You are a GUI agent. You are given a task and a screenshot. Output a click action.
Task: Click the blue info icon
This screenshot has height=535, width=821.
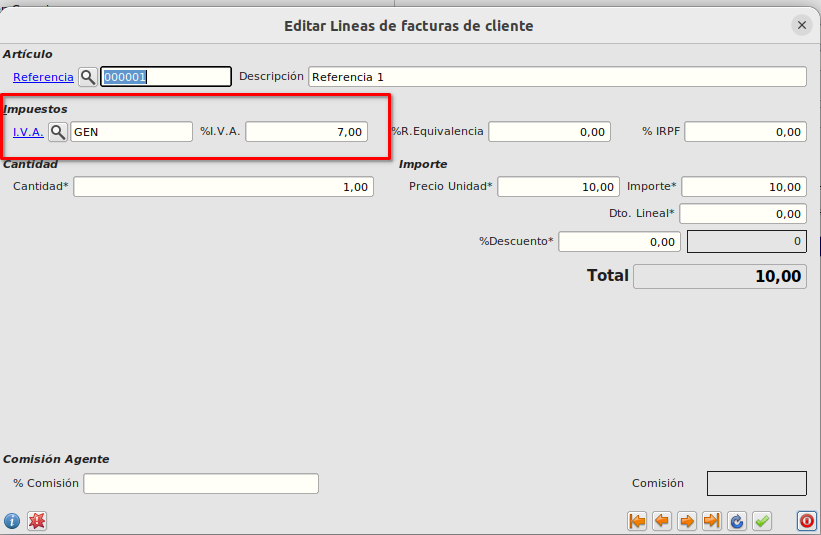click(12, 521)
